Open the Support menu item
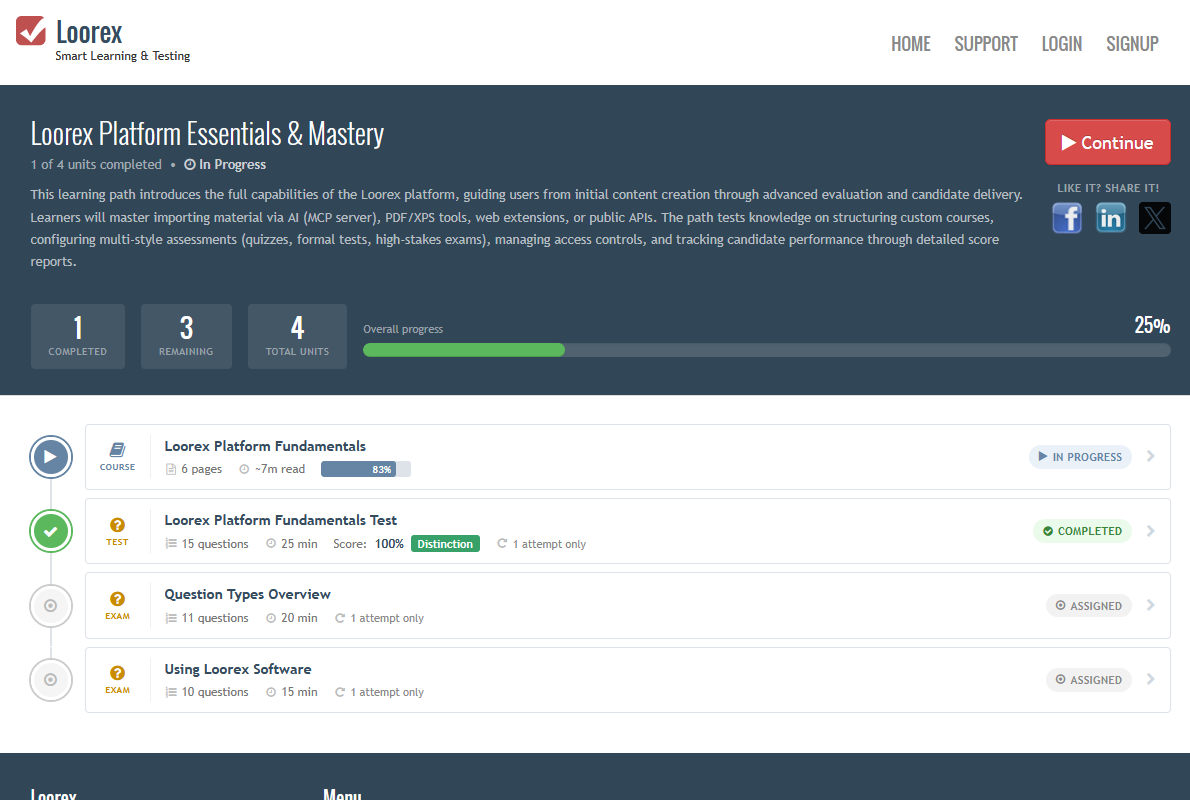The height and width of the screenshot is (800, 1190). click(x=986, y=44)
